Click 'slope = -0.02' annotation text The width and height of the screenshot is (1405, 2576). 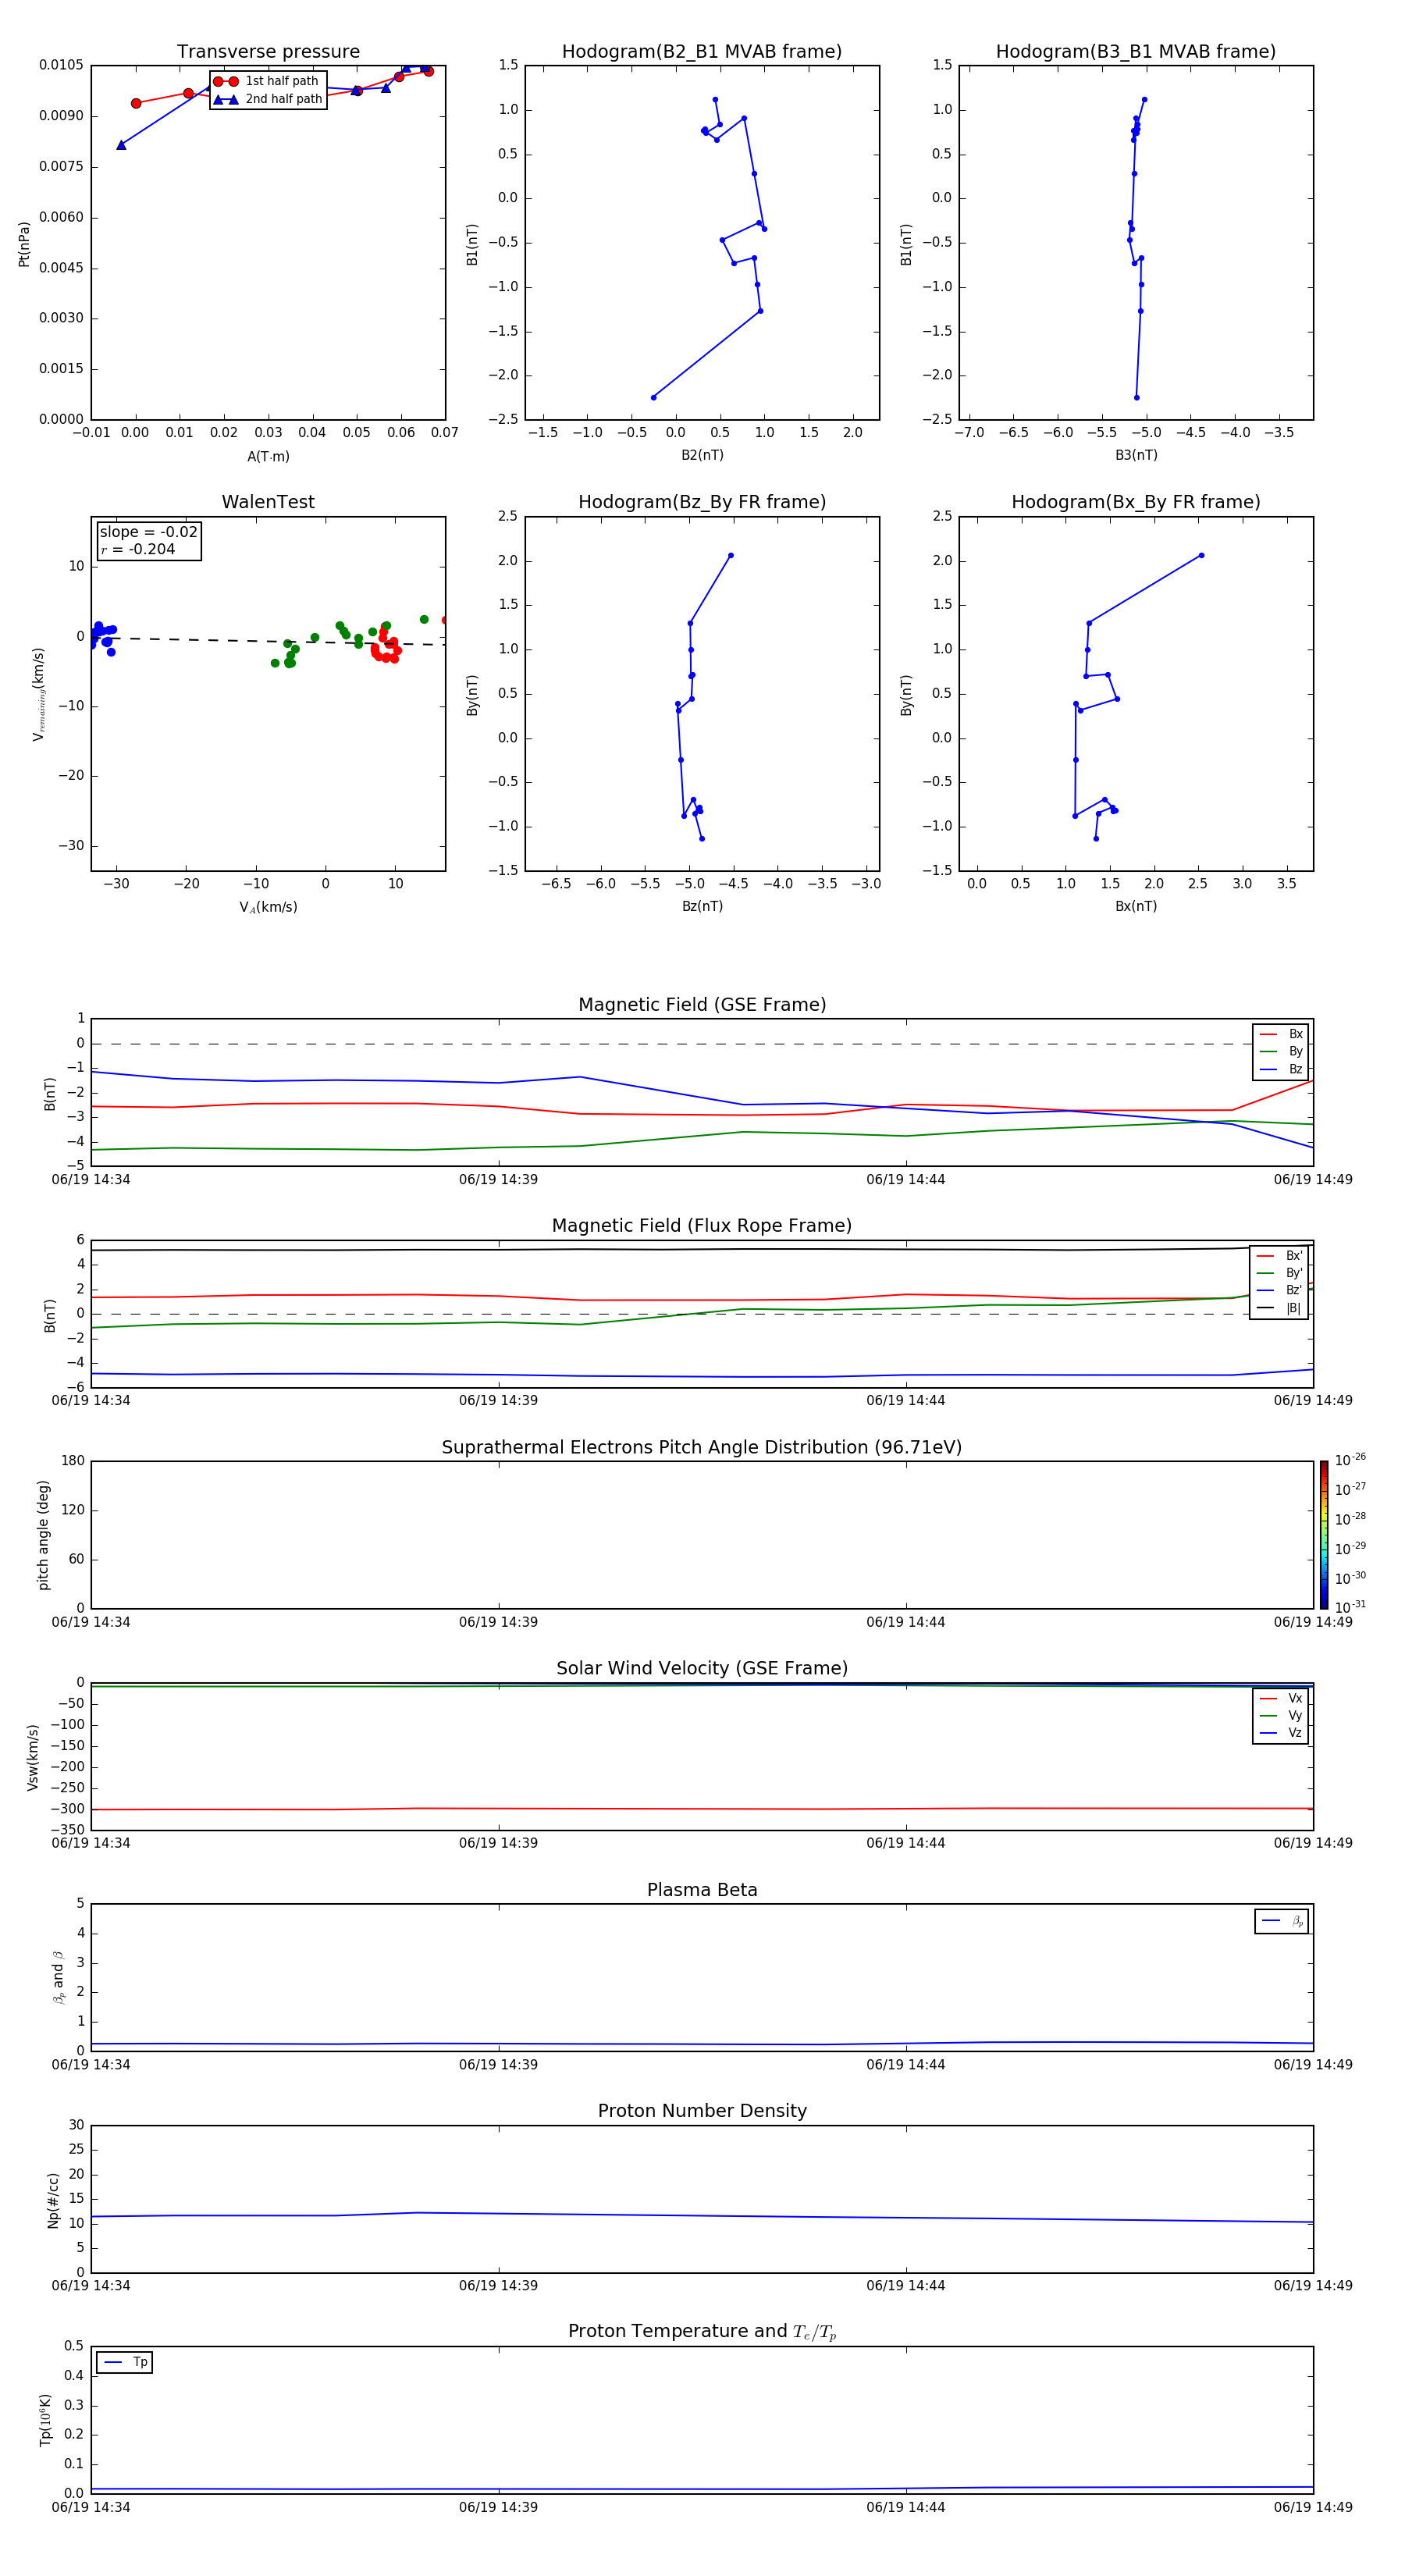pos(149,532)
